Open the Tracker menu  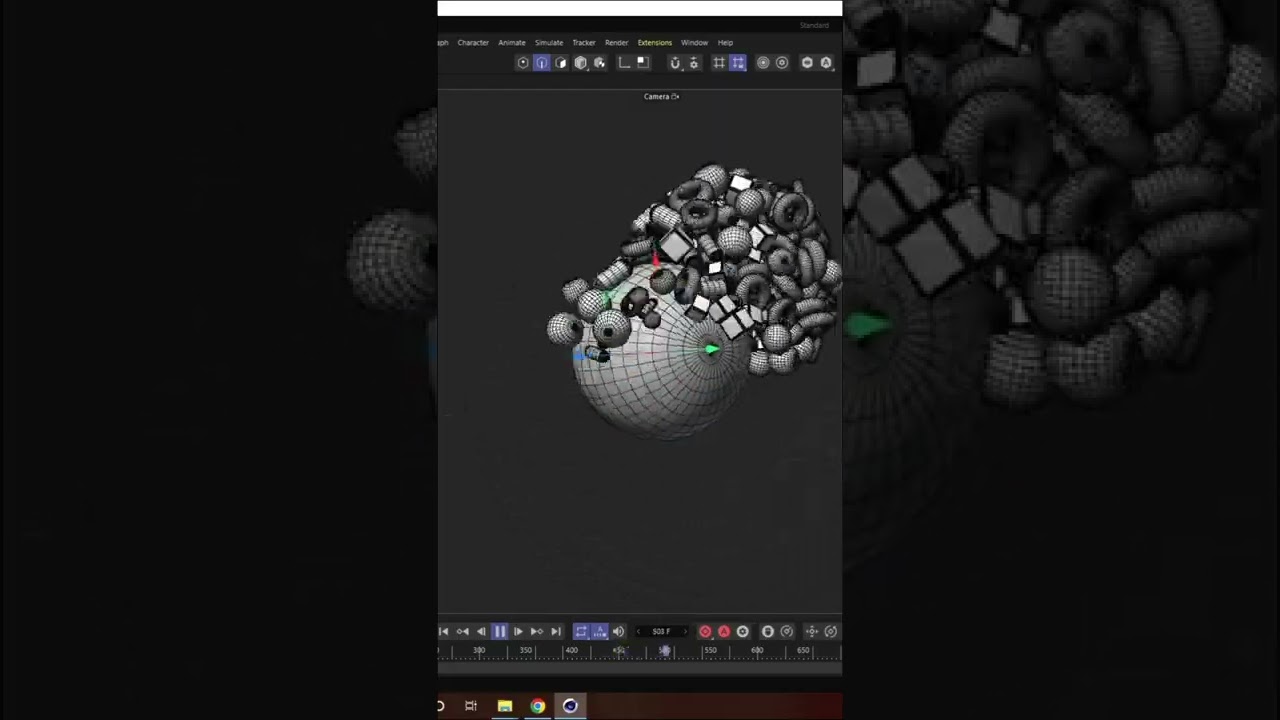(x=584, y=43)
